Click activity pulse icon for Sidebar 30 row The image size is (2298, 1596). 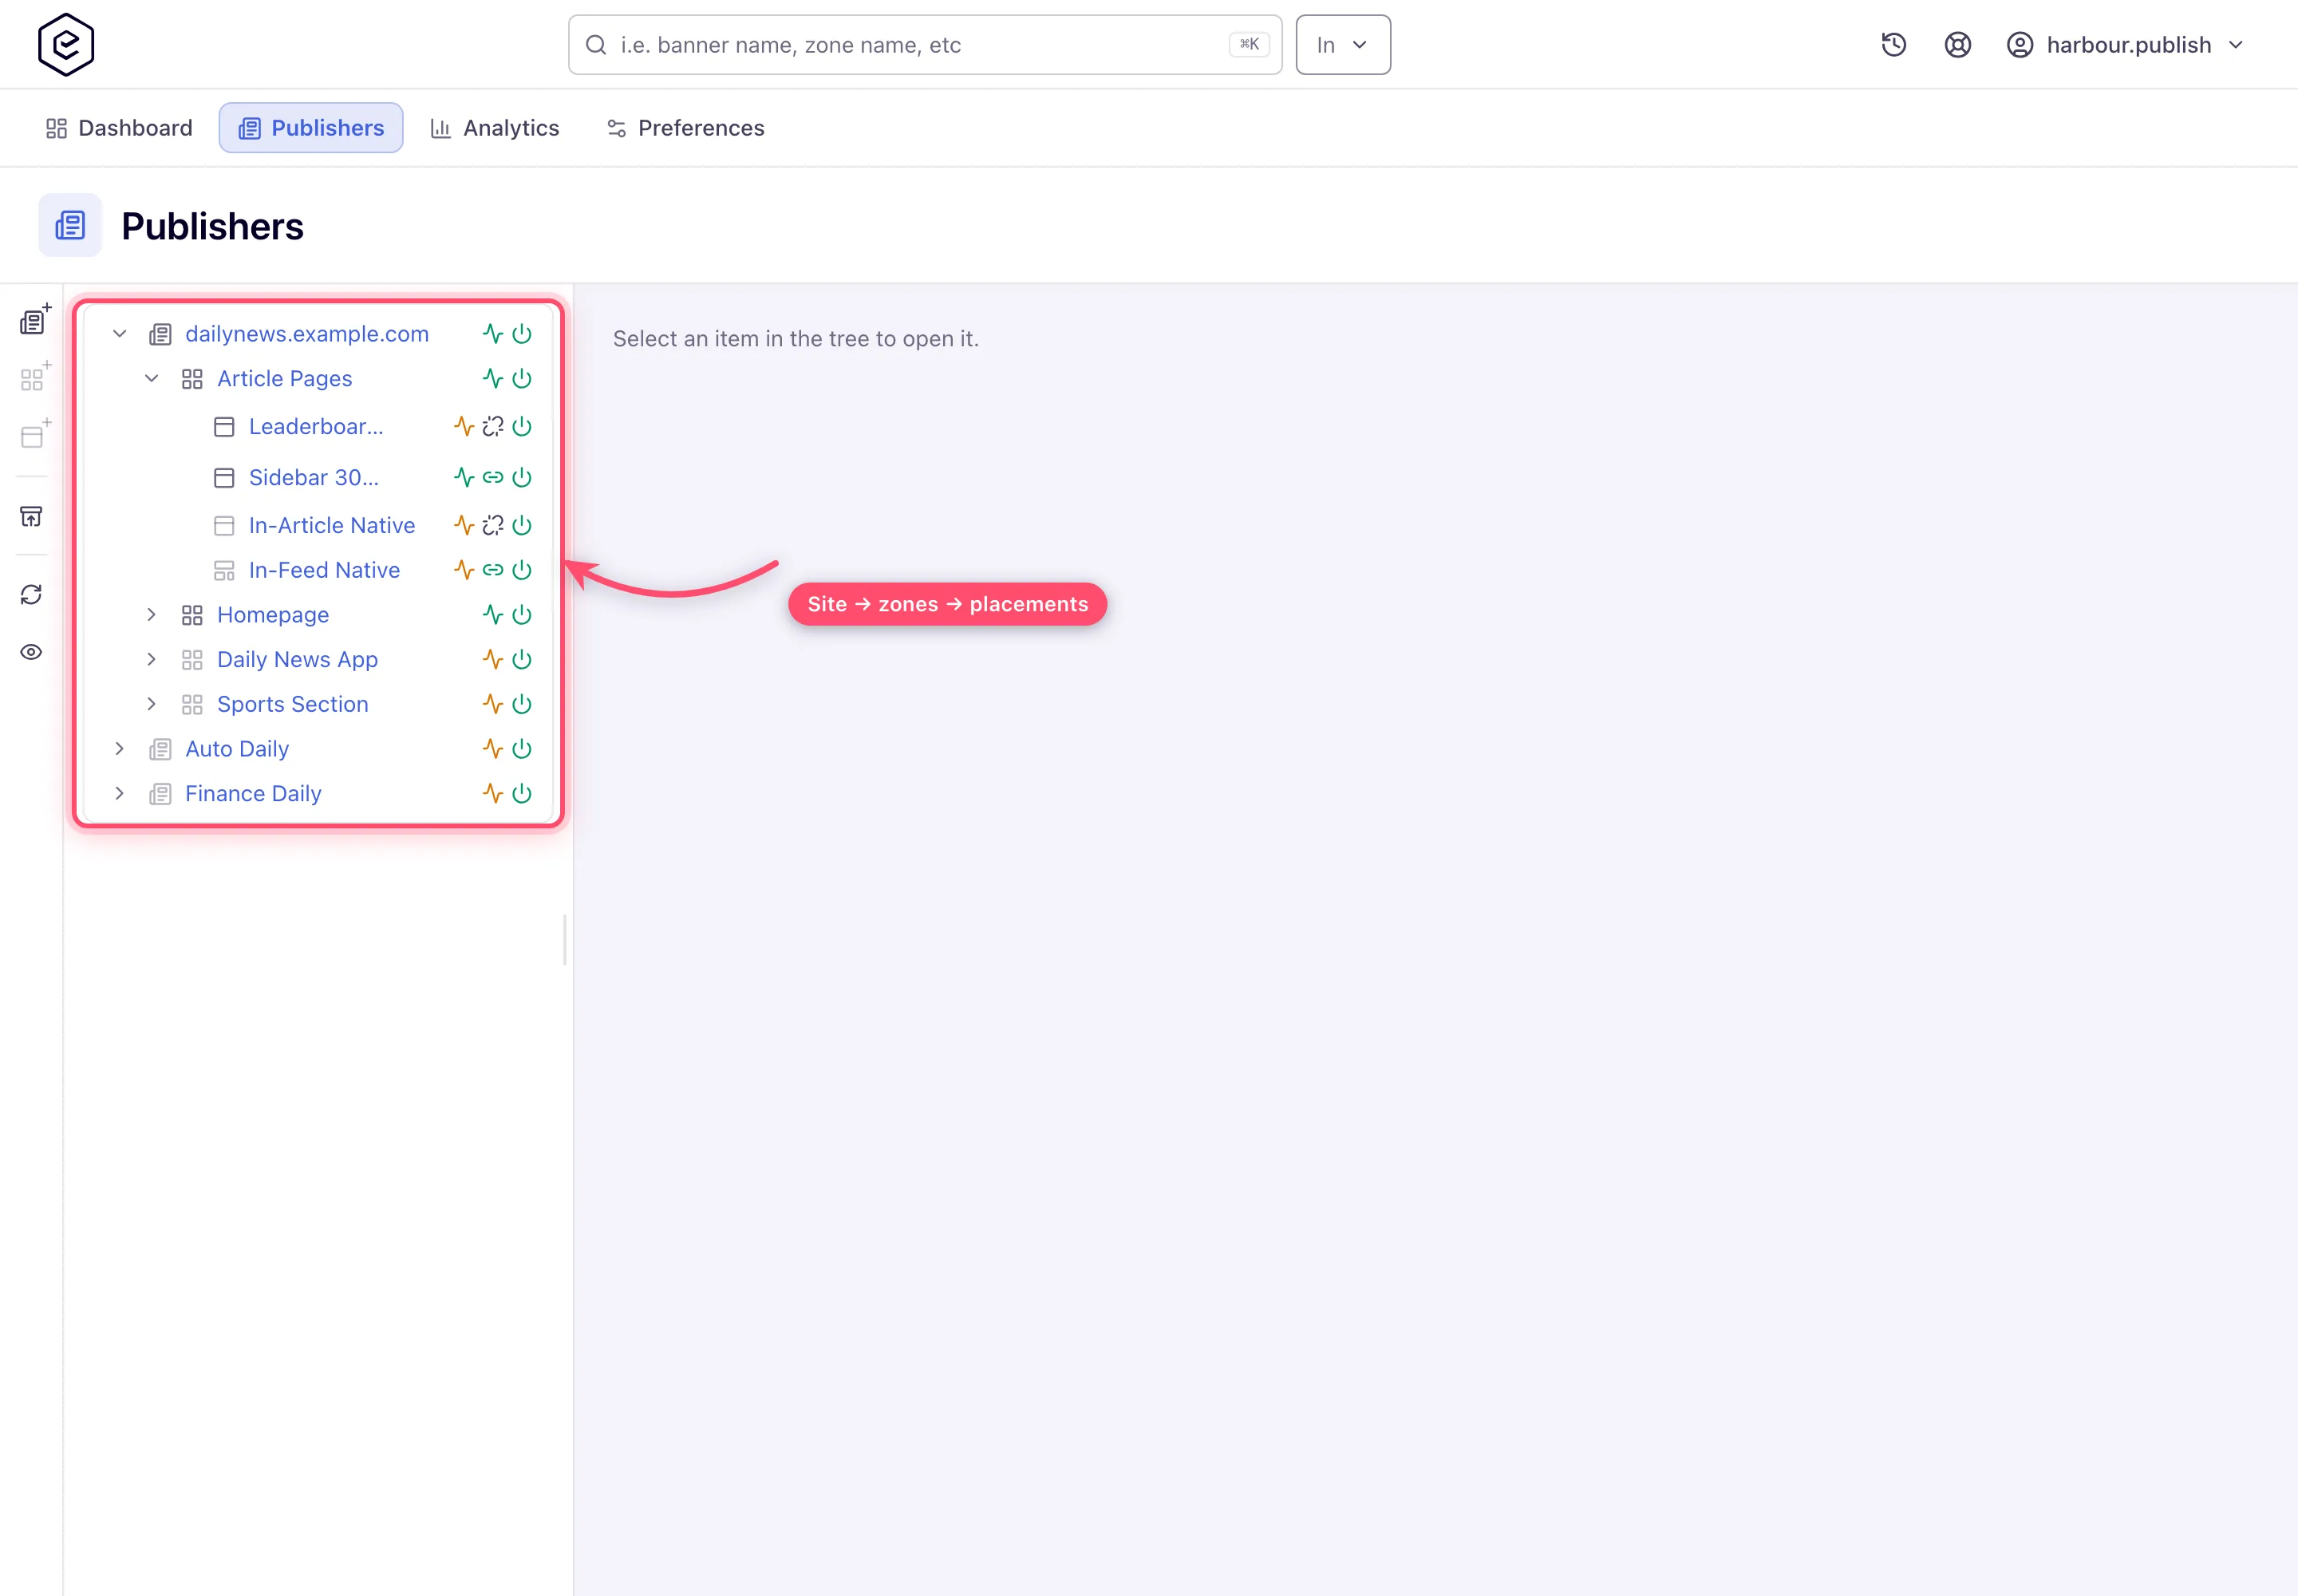click(x=463, y=478)
